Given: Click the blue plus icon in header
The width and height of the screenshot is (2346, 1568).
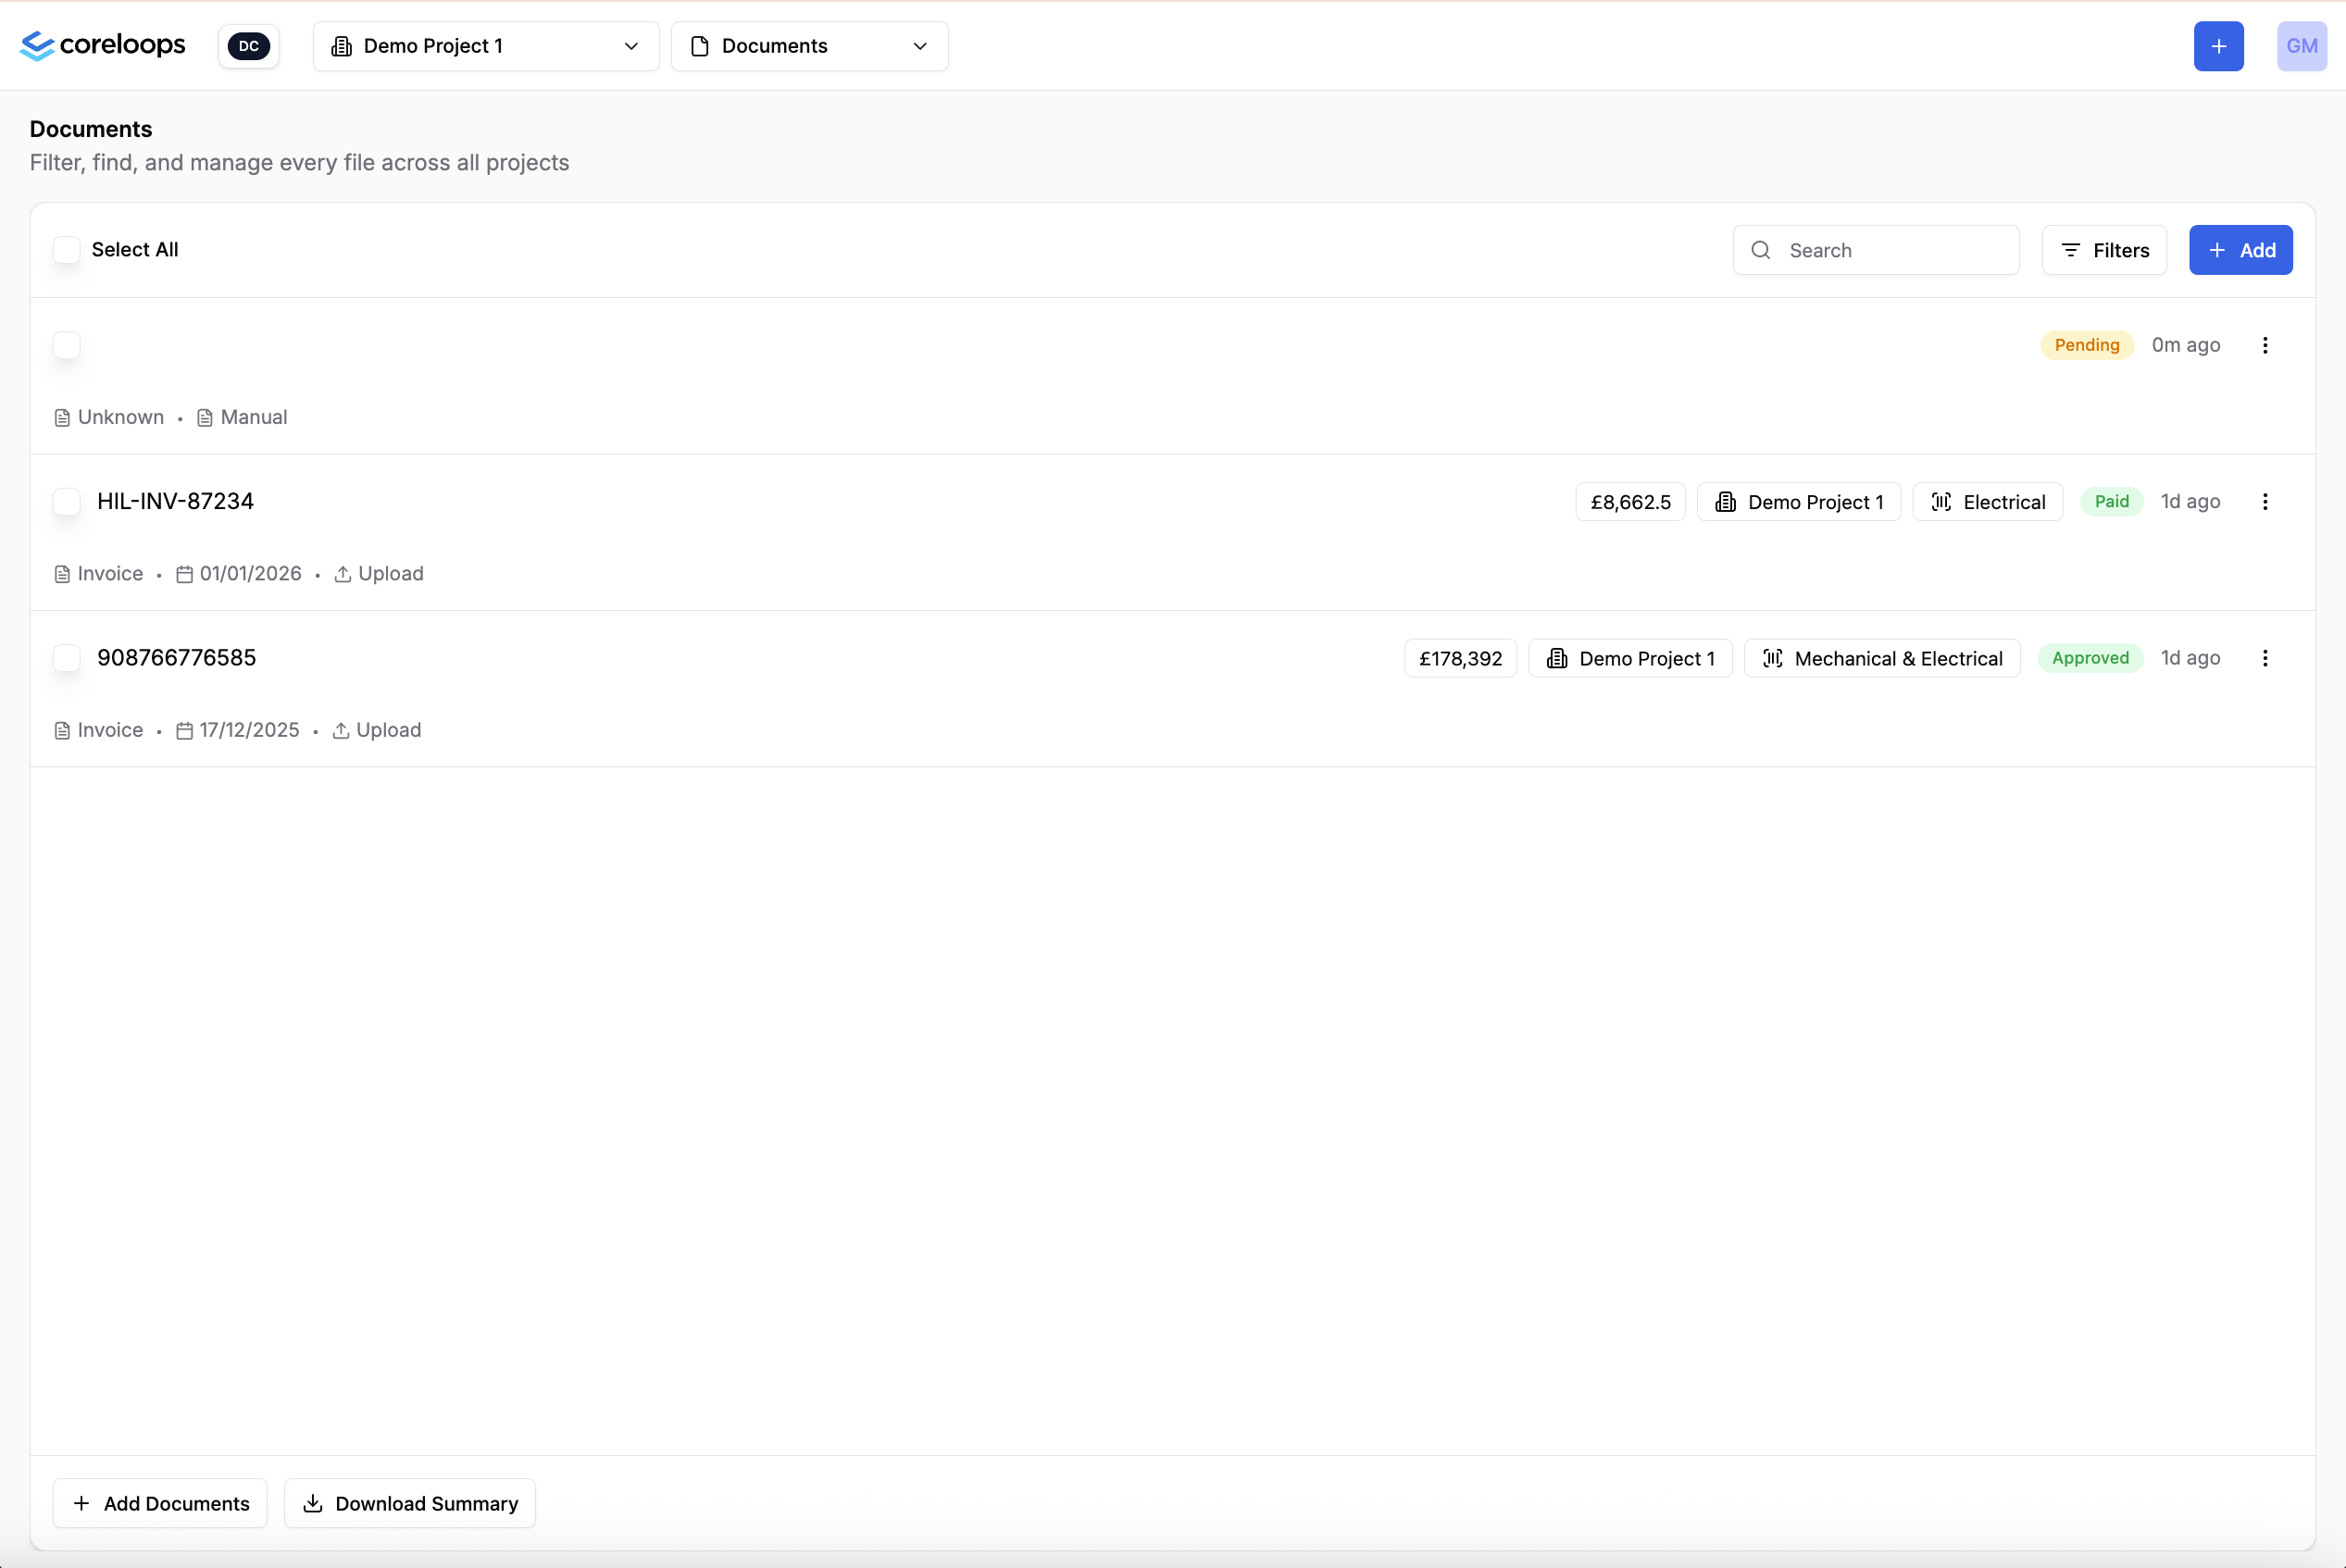Looking at the screenshot, I should point(2218,46).
